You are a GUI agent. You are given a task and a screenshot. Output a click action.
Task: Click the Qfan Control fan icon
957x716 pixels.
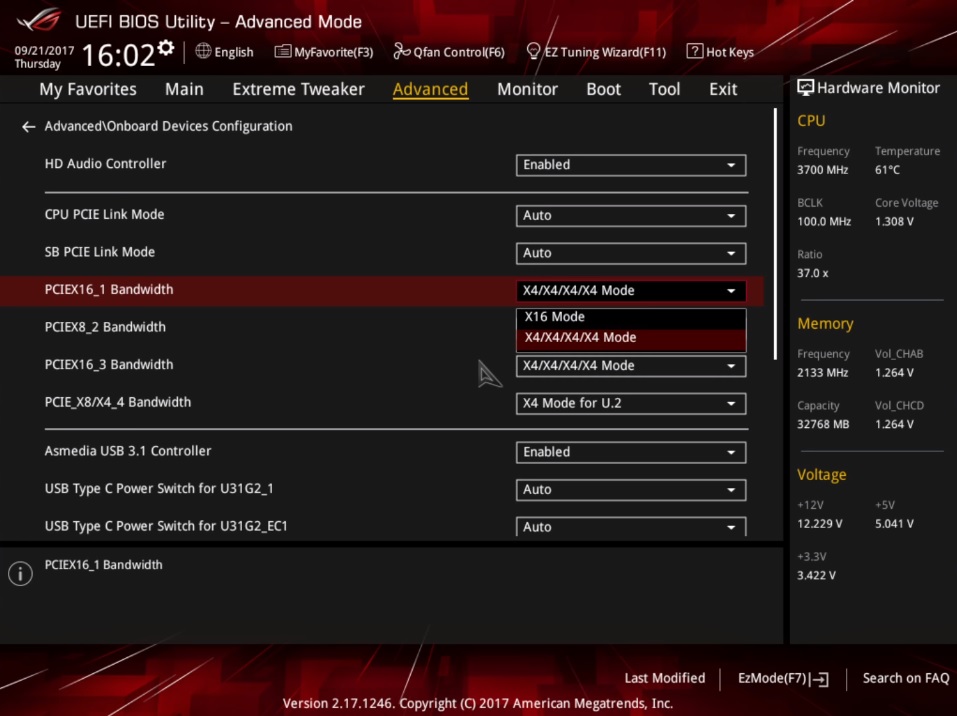[402, 51]
